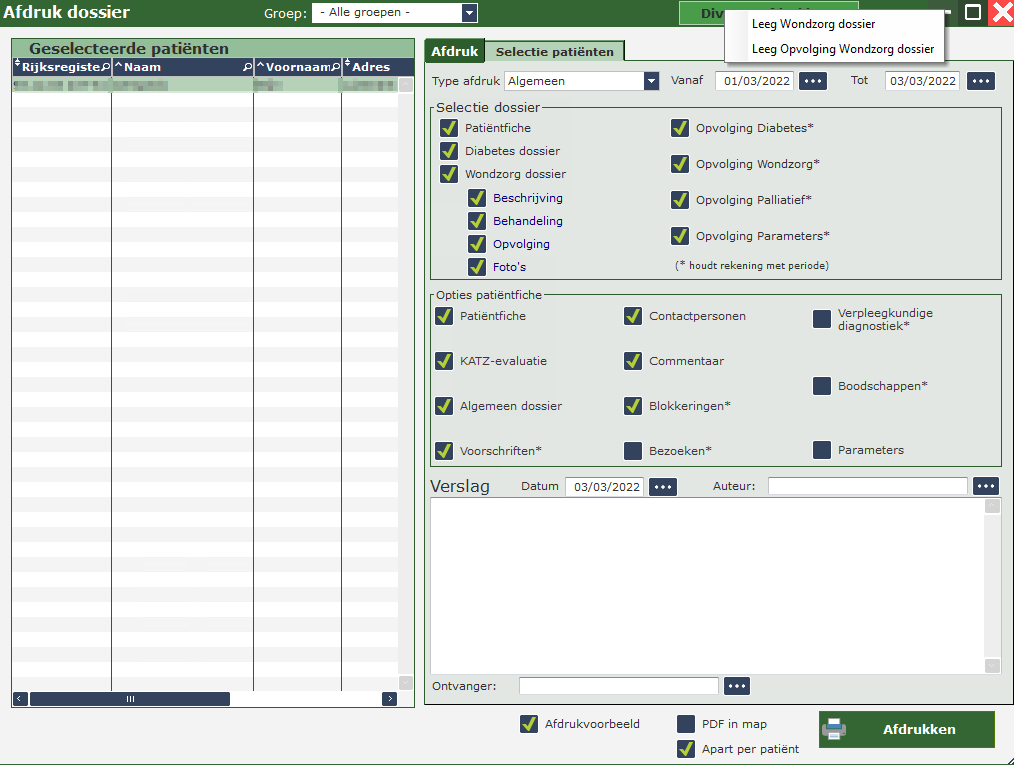Select Leeg Wondzorg dossier menu item
Screen dimensions: 1014x765
coord(813,24)
